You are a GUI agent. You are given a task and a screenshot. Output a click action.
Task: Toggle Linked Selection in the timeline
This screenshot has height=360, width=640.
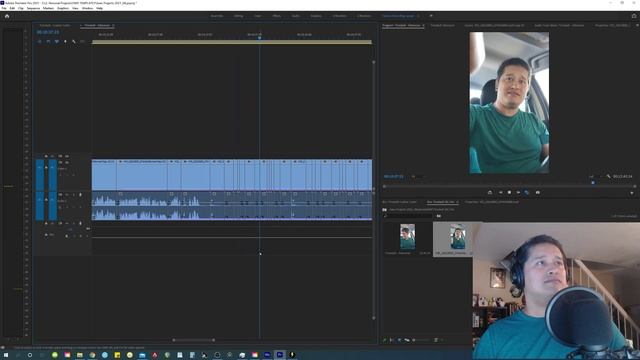(57, 42)
